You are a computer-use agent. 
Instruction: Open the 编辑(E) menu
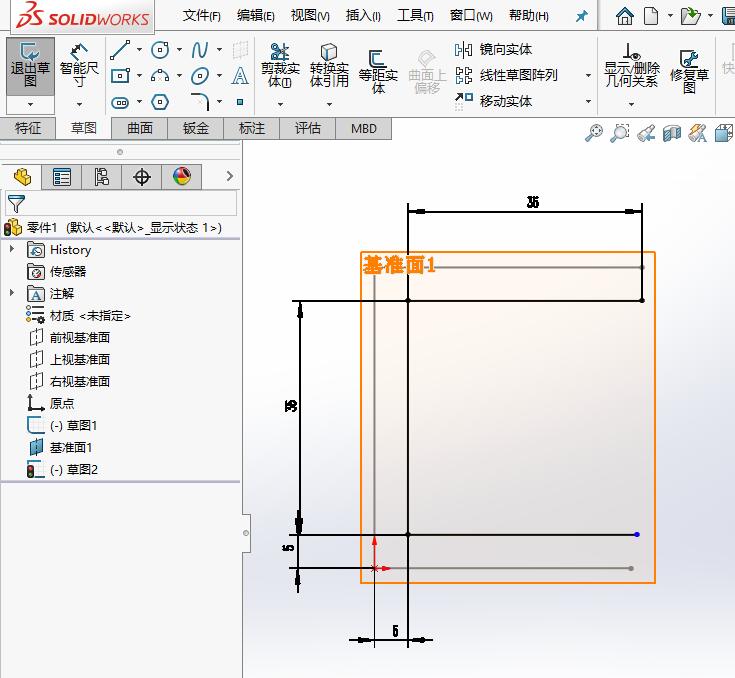point(255,16)
